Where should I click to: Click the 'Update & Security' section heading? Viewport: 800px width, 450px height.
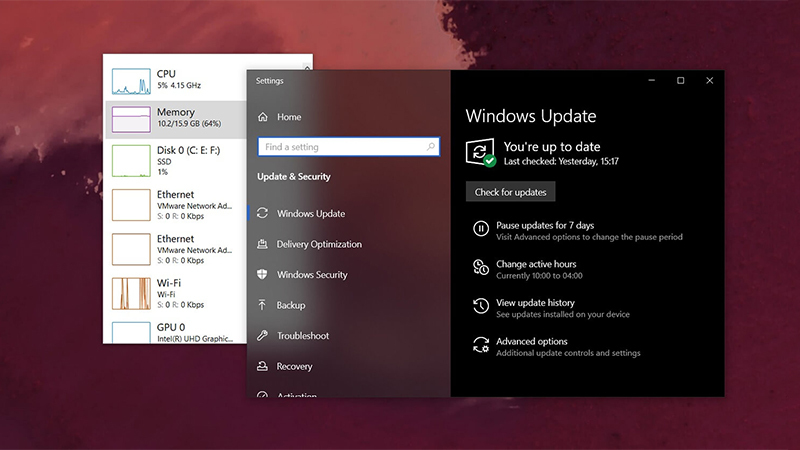click(293, 177)
